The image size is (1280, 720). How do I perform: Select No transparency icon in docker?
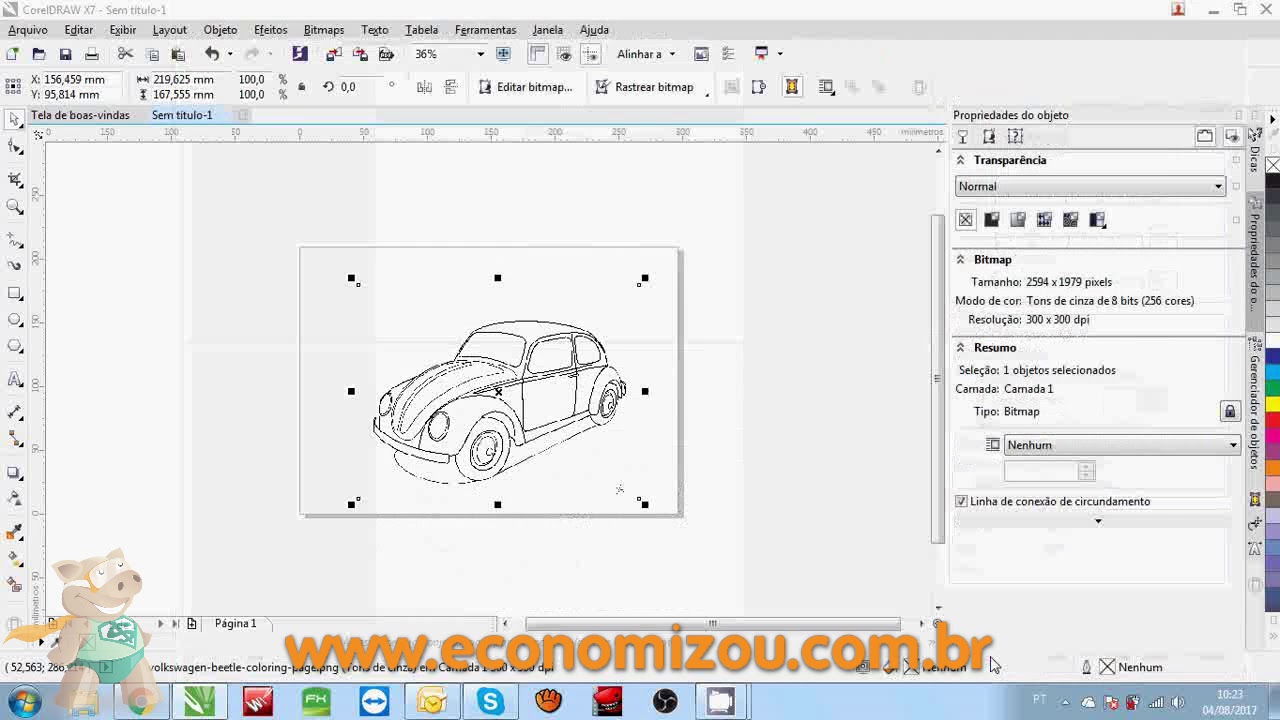966,220
